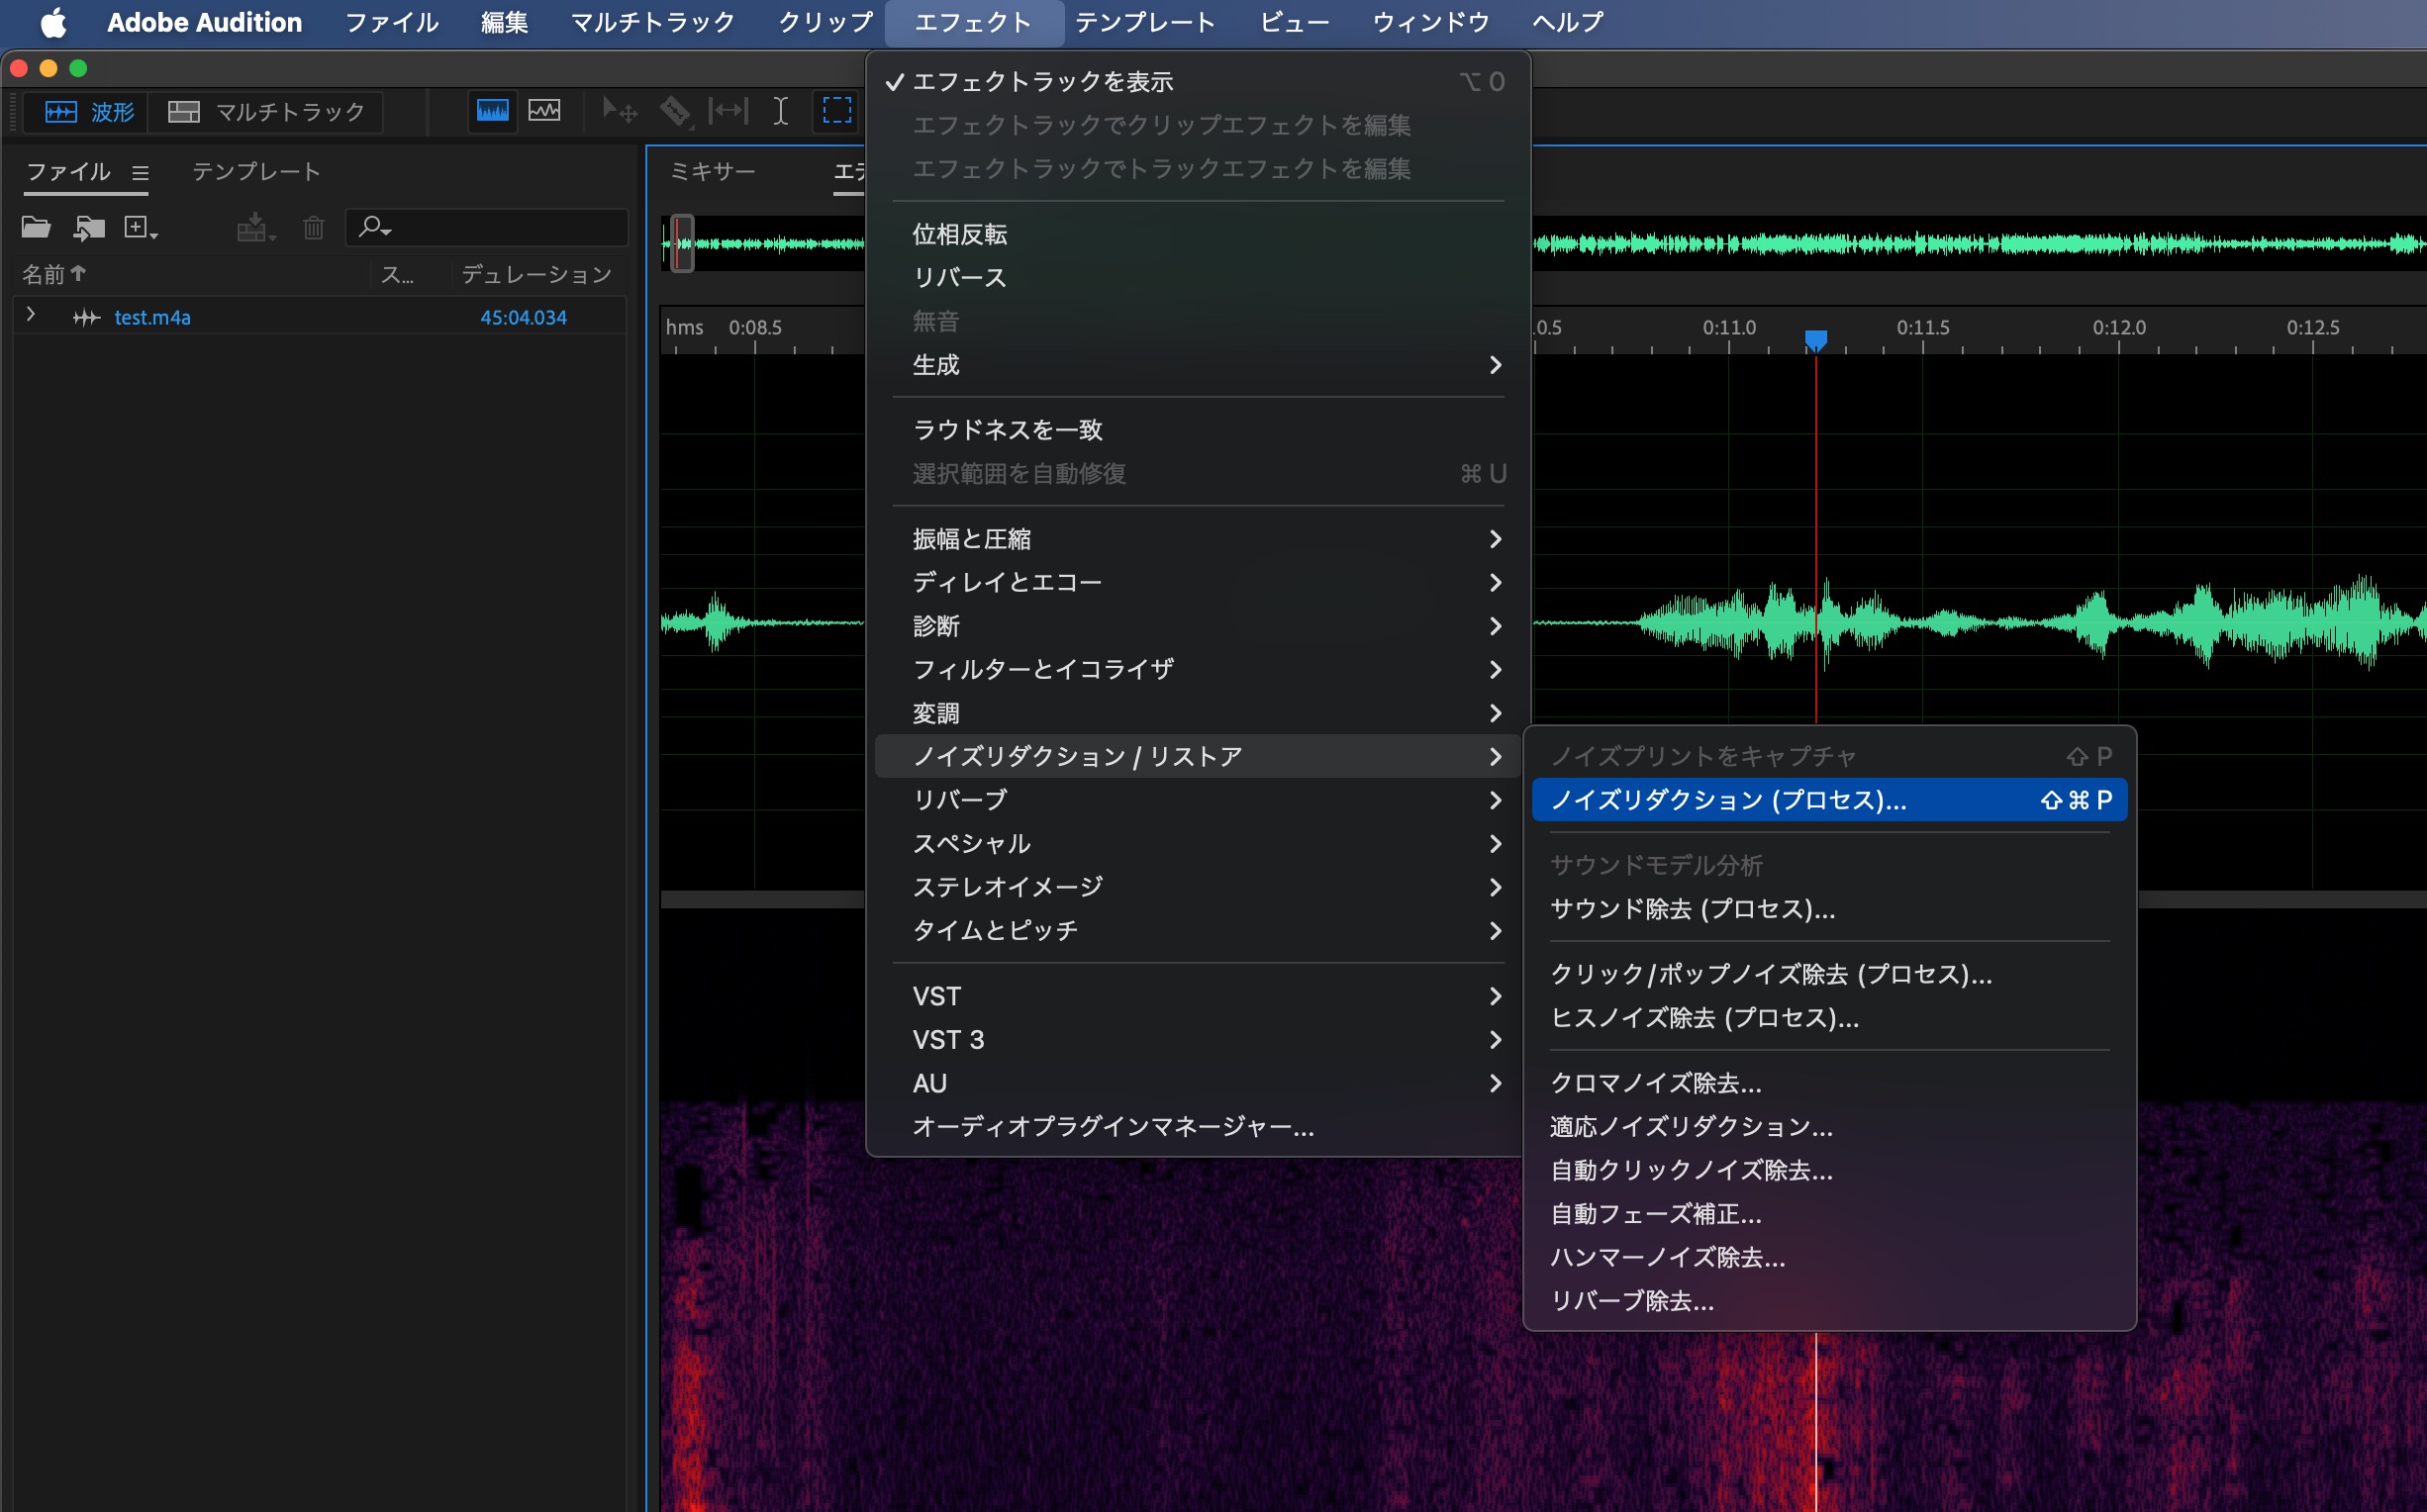Expand the リバーブ submenu
The image size is (2427, 1512).
1197,800
